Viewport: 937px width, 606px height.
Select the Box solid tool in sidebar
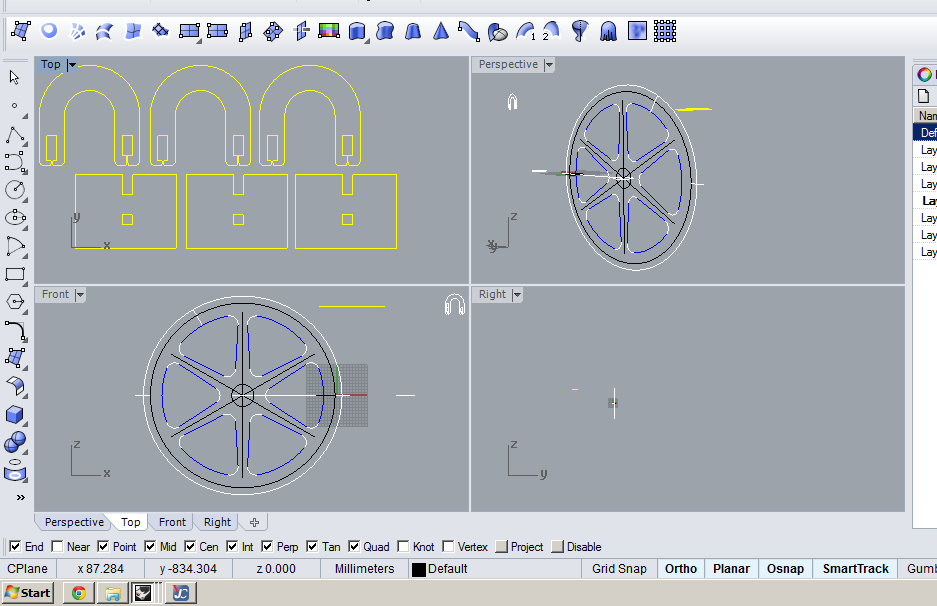[15, 414]
